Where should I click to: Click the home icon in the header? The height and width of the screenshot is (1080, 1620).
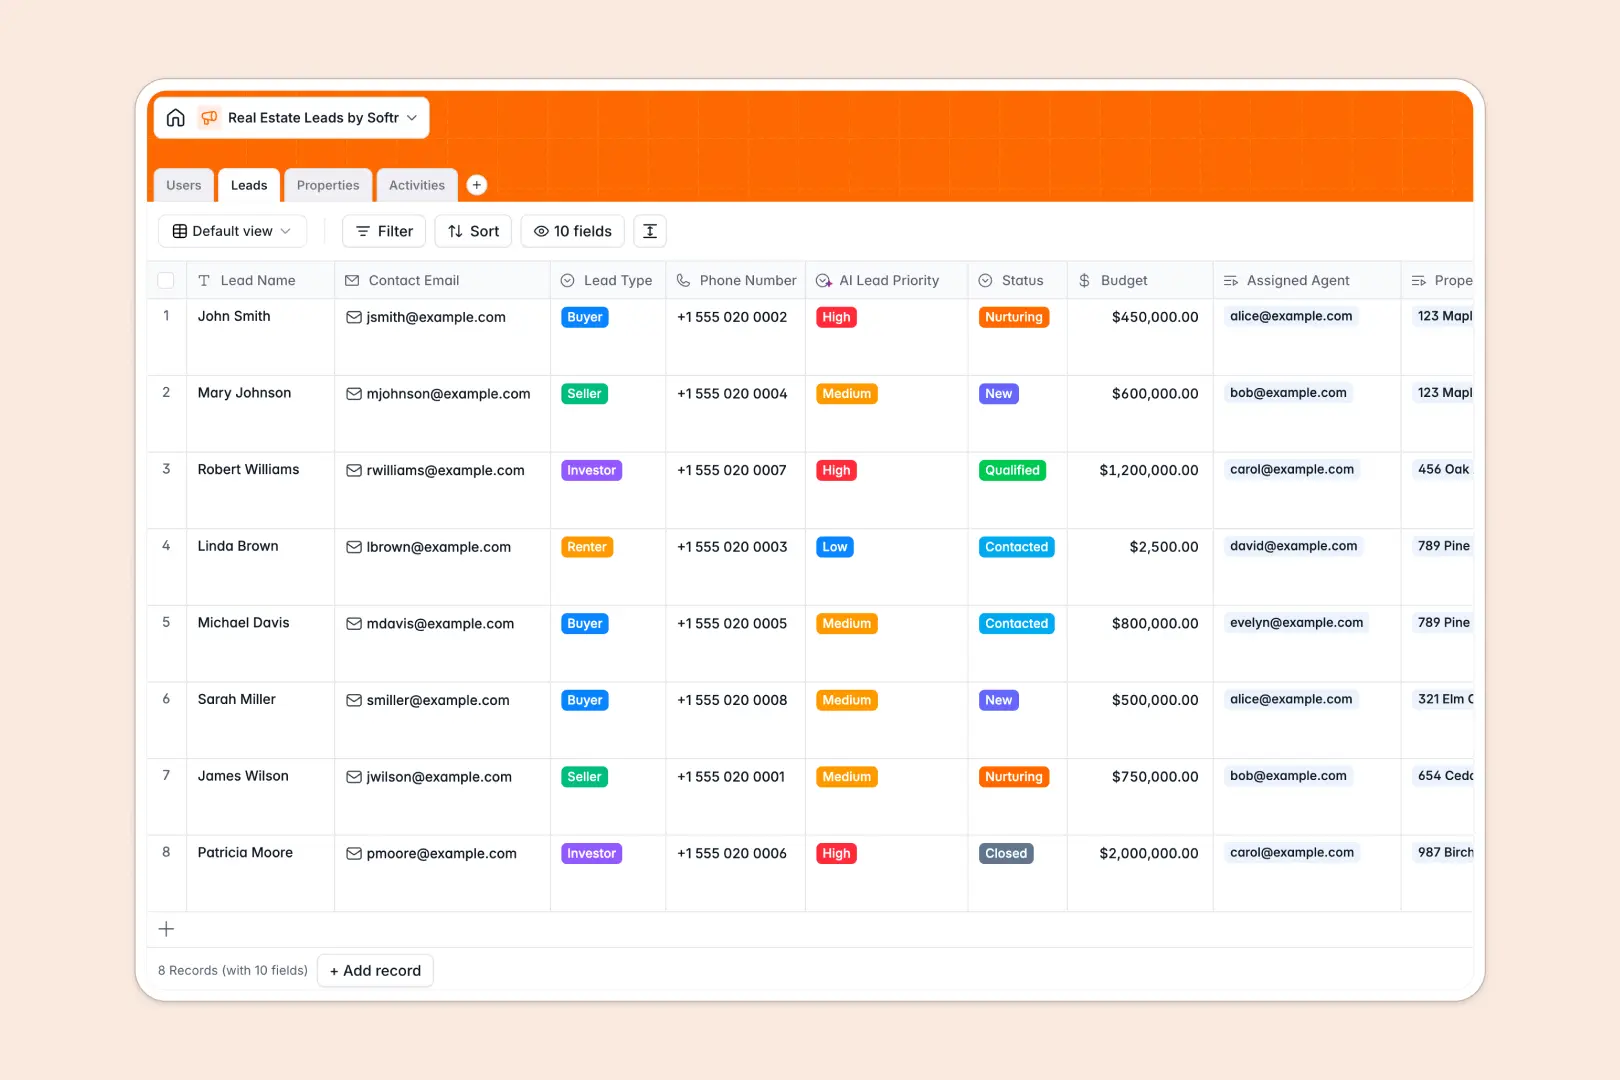click(175, 117)
